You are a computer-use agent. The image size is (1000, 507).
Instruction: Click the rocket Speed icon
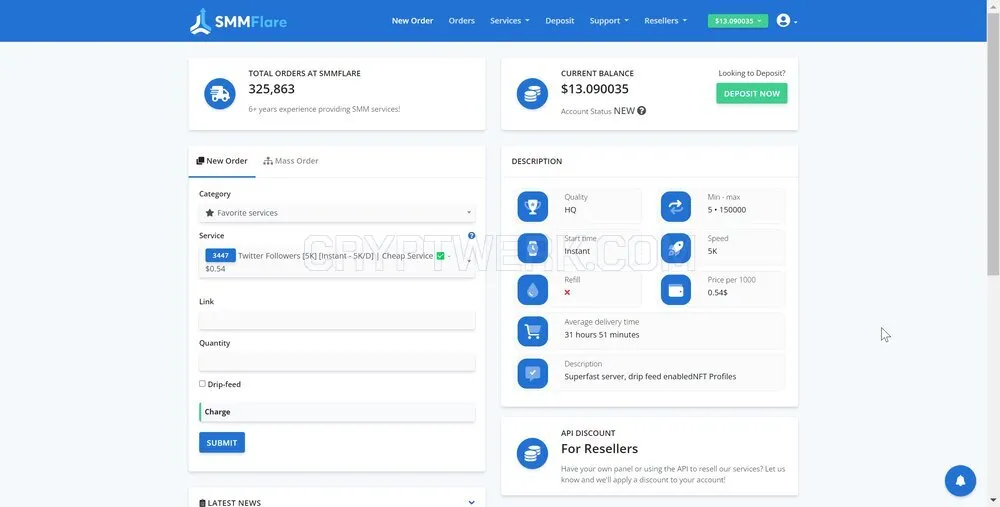click(676, 248)
